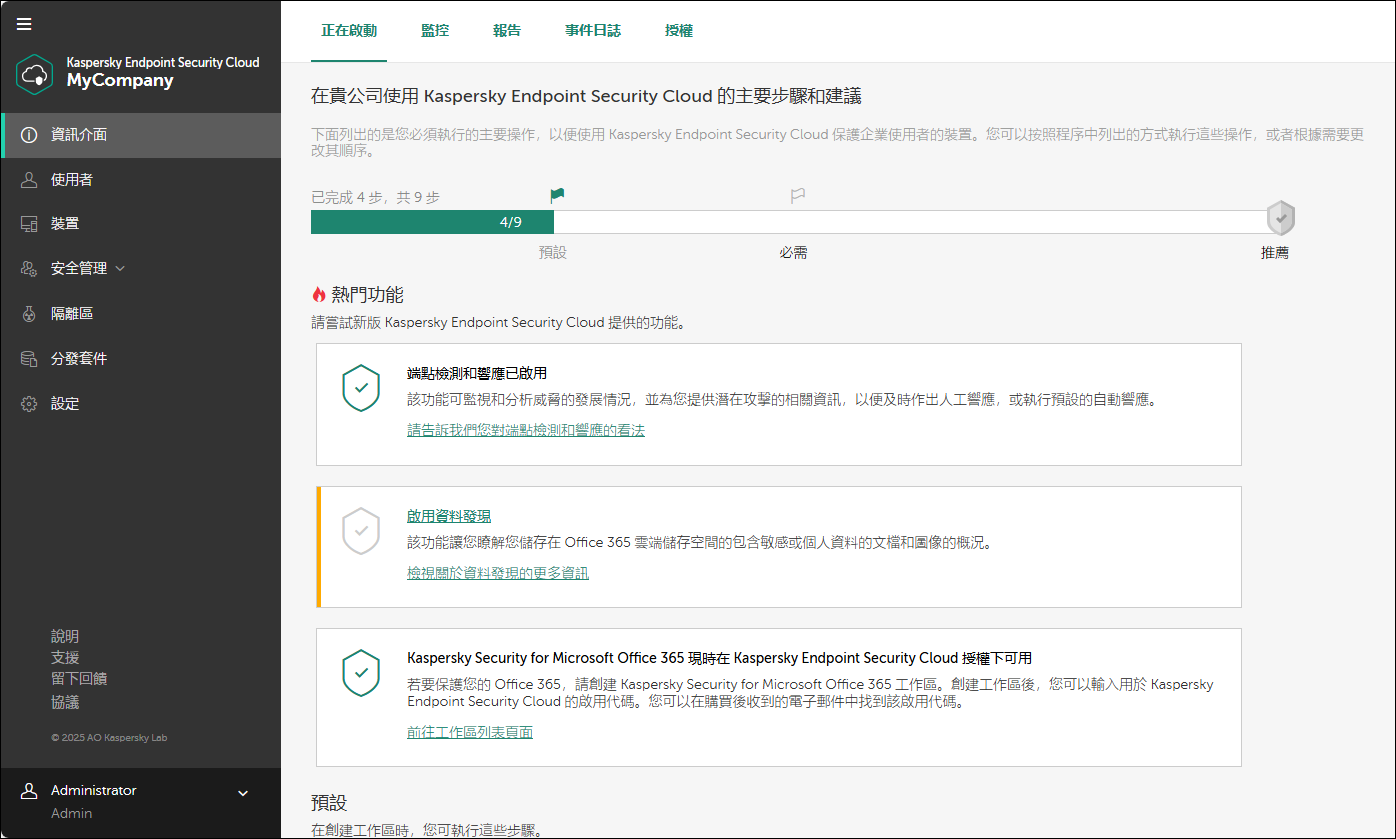Viewport: 1396px width, 839px height.
Task: Open the 啟用資料發現 link
Action: (x=448, y=516)
